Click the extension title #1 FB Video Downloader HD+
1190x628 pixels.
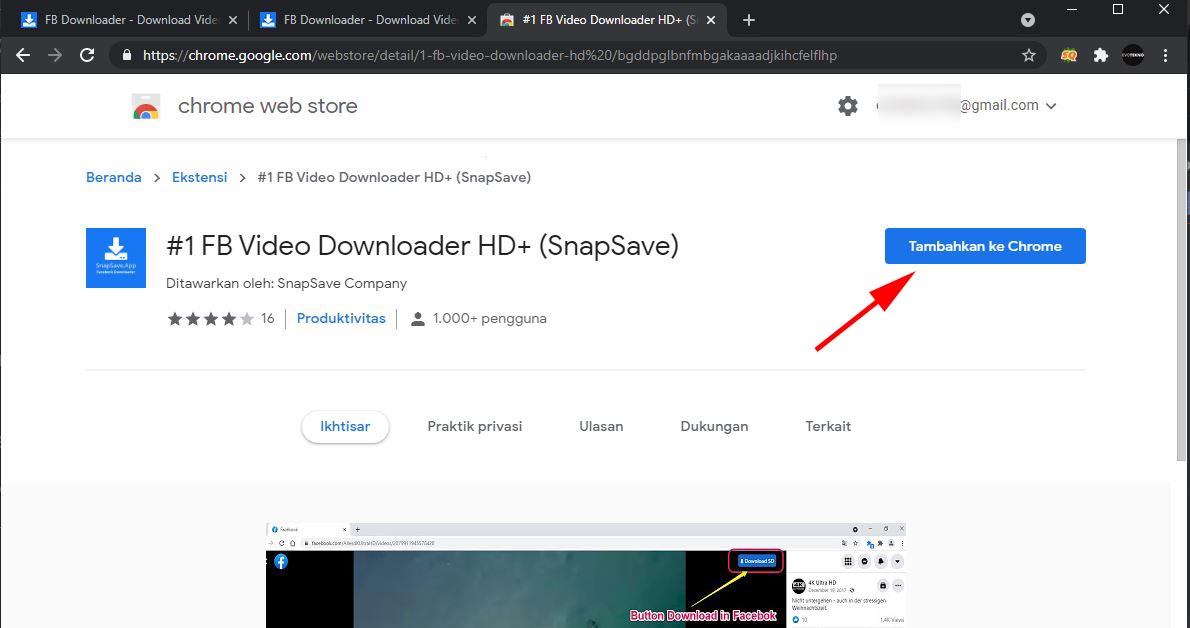click(x=422, y=246)
